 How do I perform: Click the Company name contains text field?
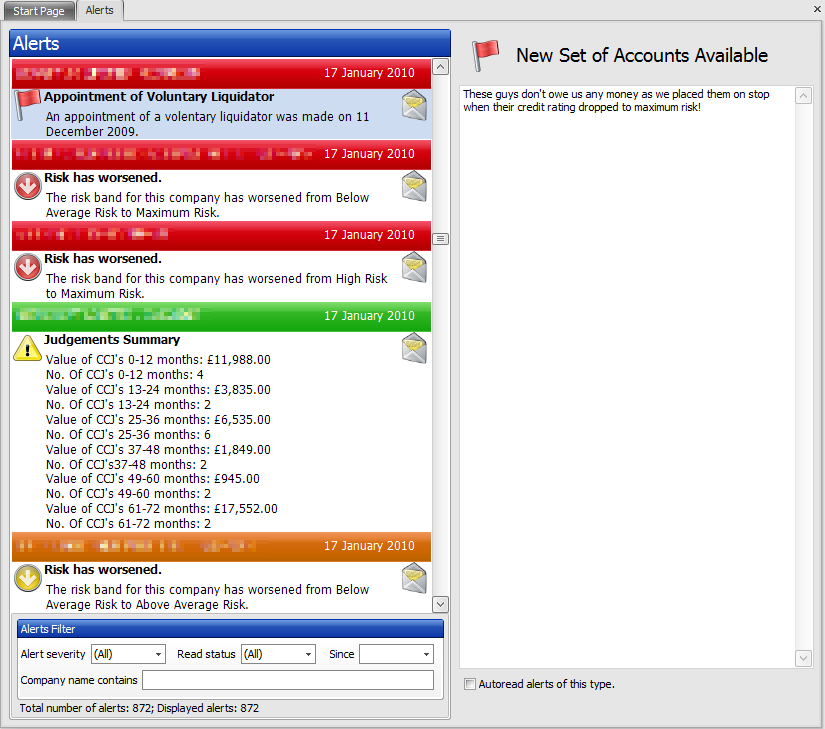pos(288,680)
